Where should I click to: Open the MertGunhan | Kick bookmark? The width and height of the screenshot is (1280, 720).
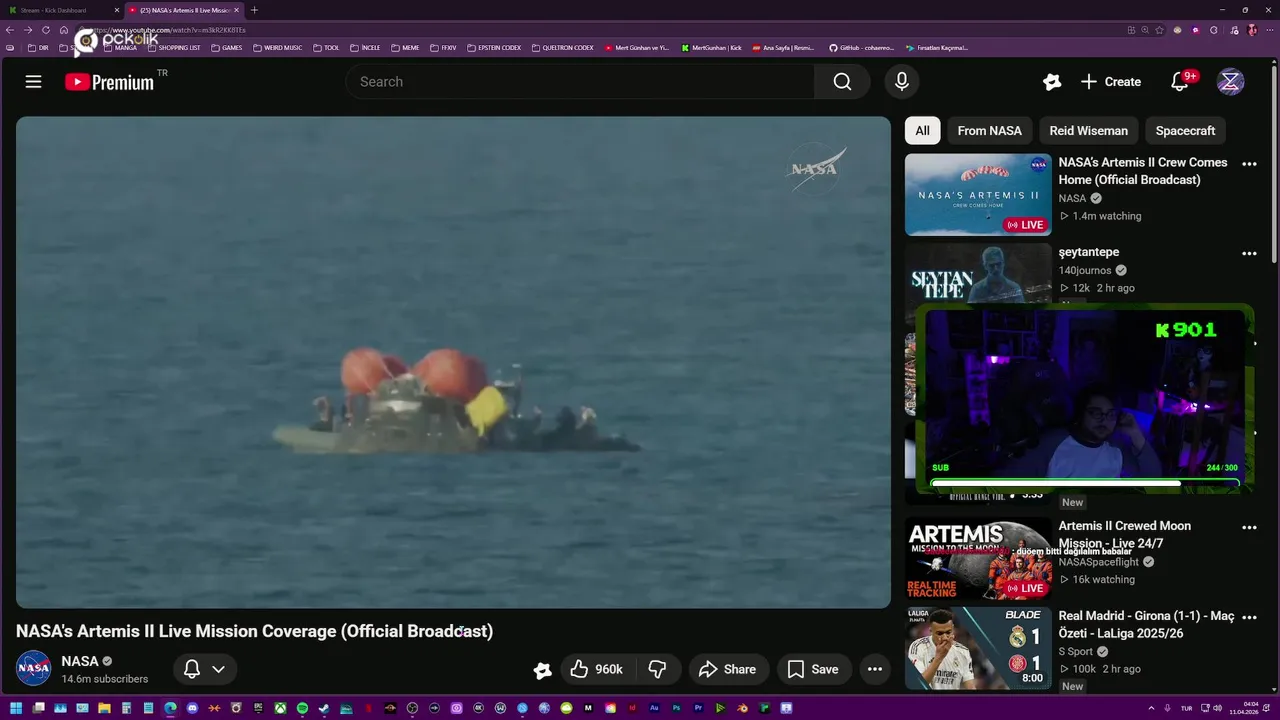(712, 47)
